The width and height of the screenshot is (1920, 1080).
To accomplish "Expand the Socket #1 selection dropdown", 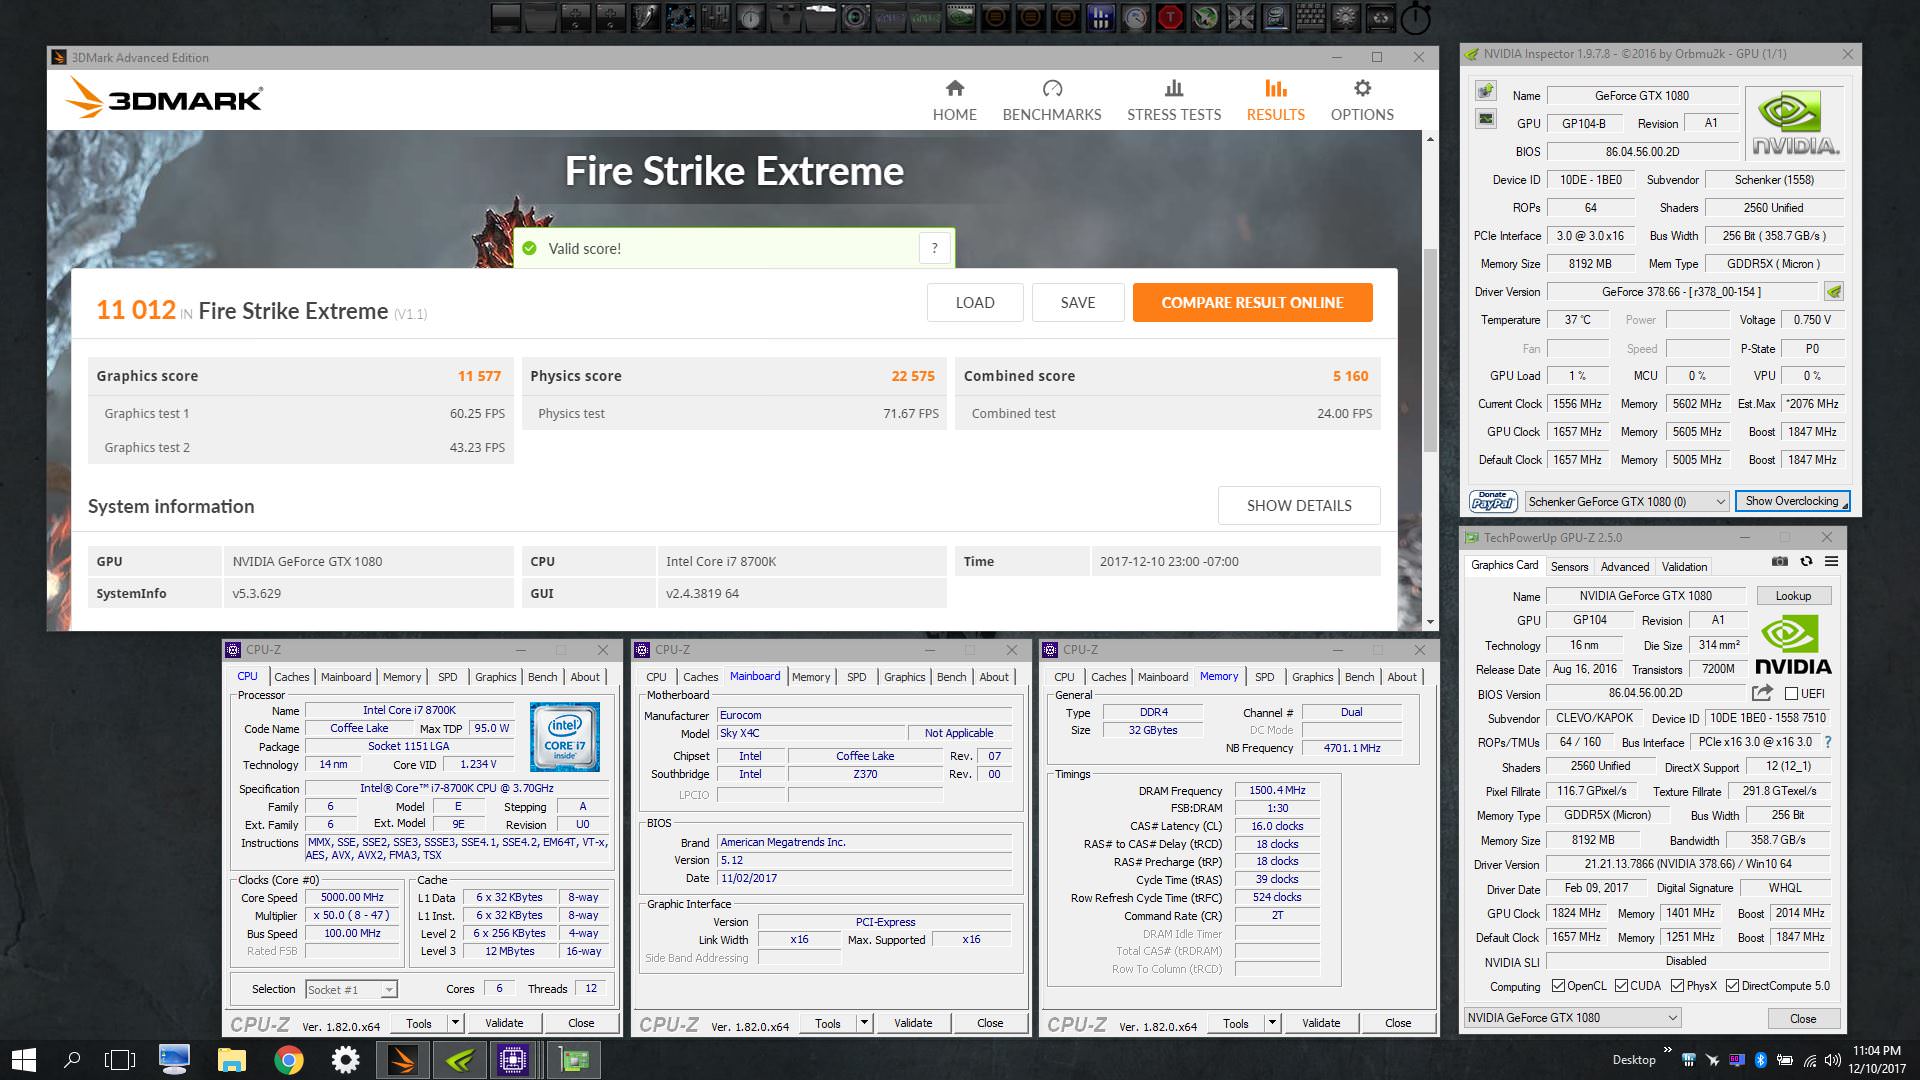I will tap(389, 990).
